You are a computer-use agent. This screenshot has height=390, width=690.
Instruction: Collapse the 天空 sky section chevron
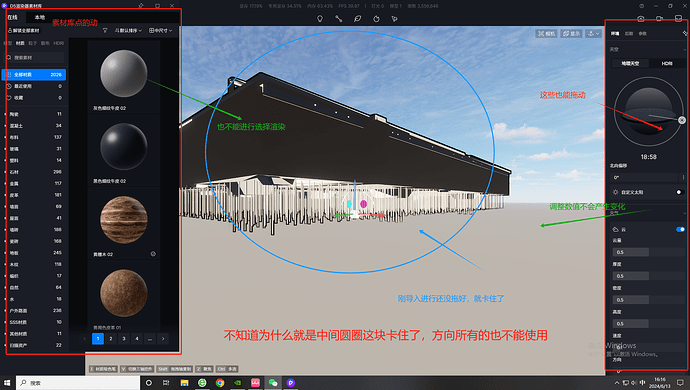[685, 49]
